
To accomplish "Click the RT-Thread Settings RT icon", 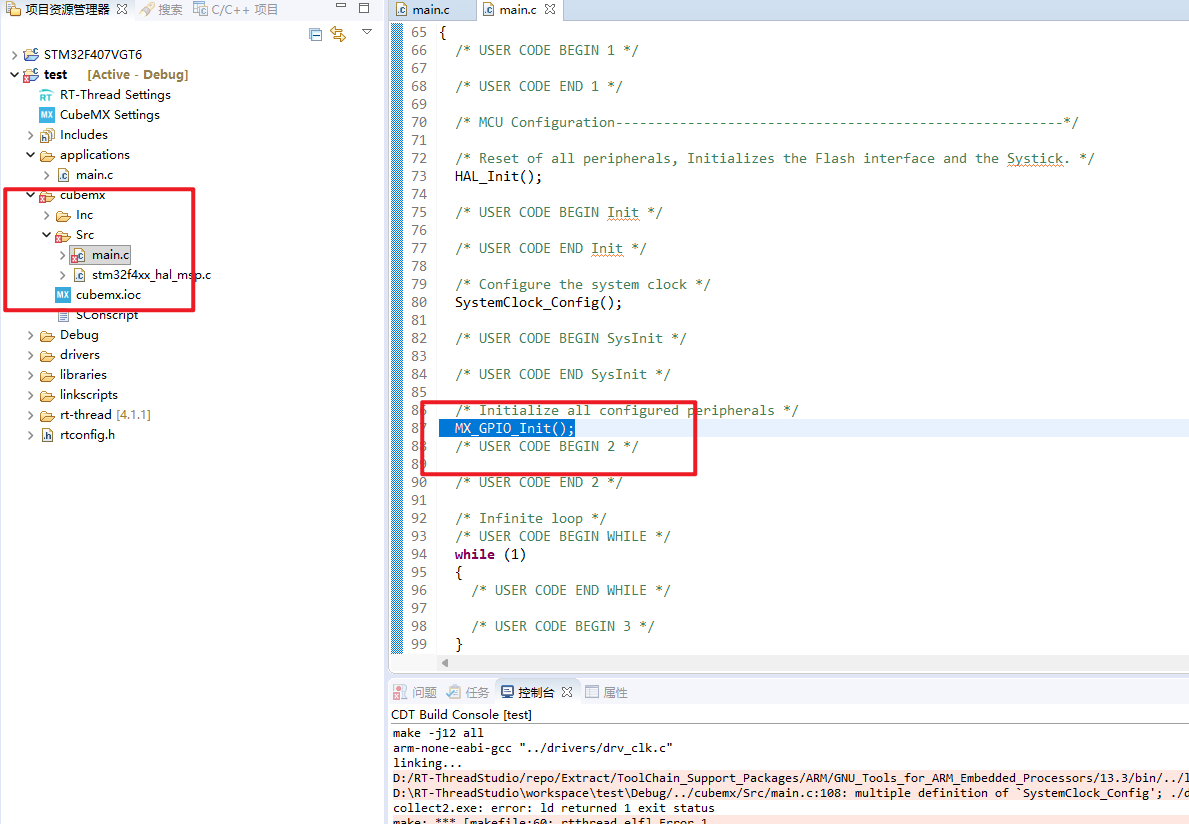I will [x=46, y=96].
